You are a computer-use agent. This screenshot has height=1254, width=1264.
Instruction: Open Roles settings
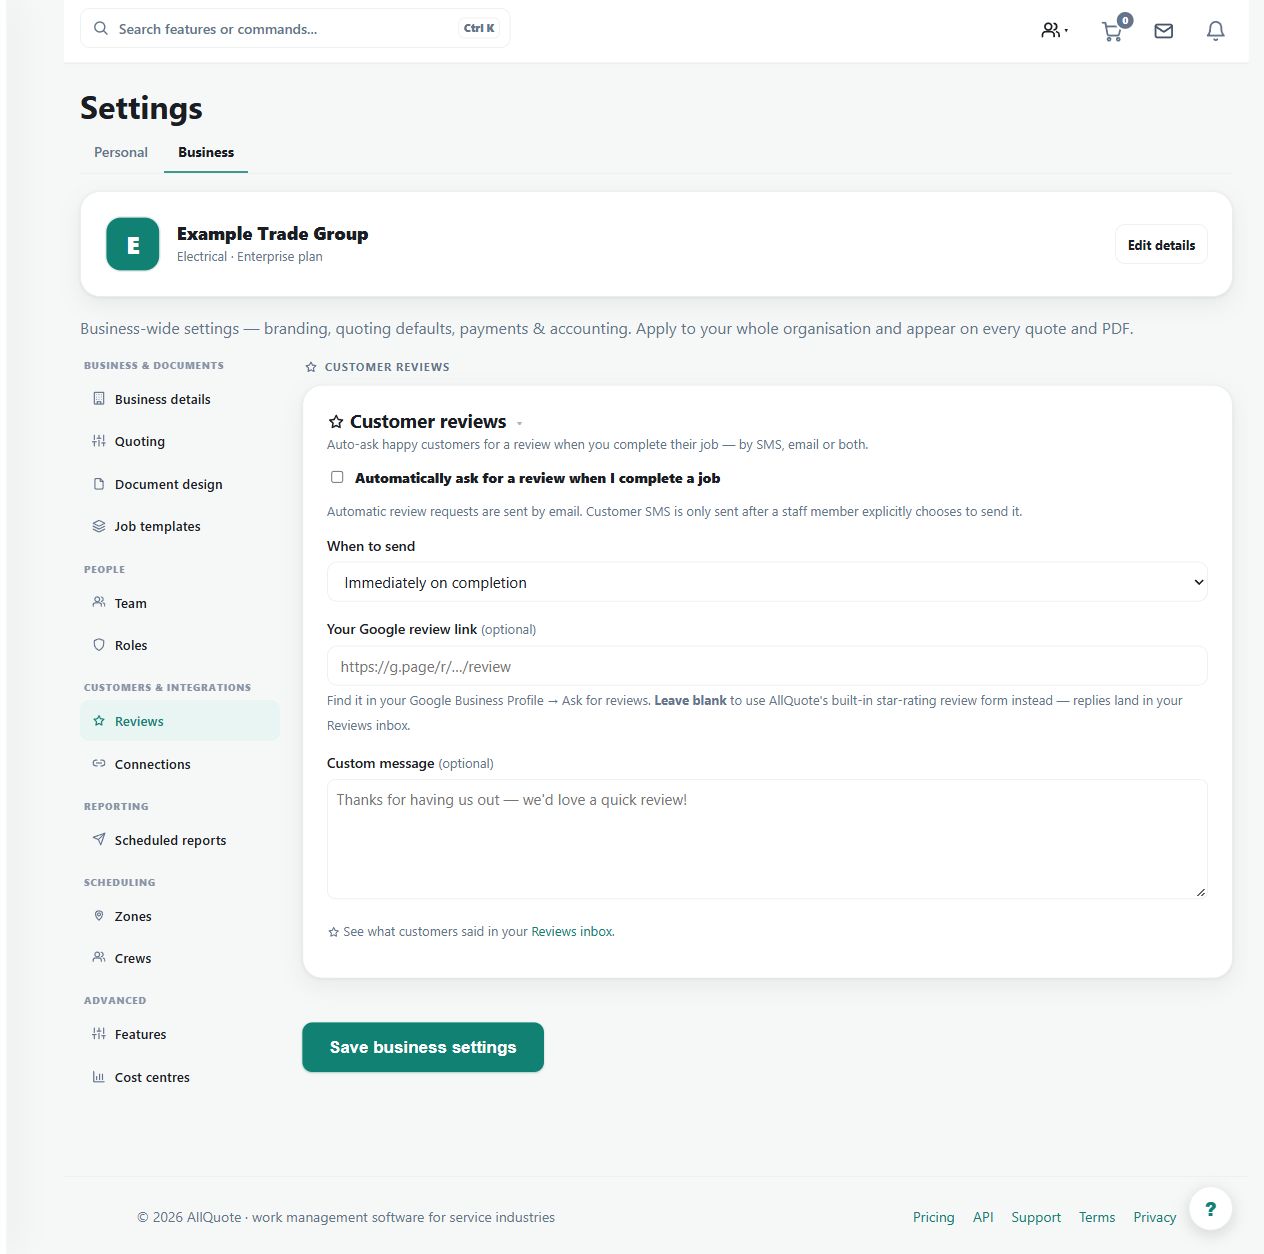click(x=180, y=645)
